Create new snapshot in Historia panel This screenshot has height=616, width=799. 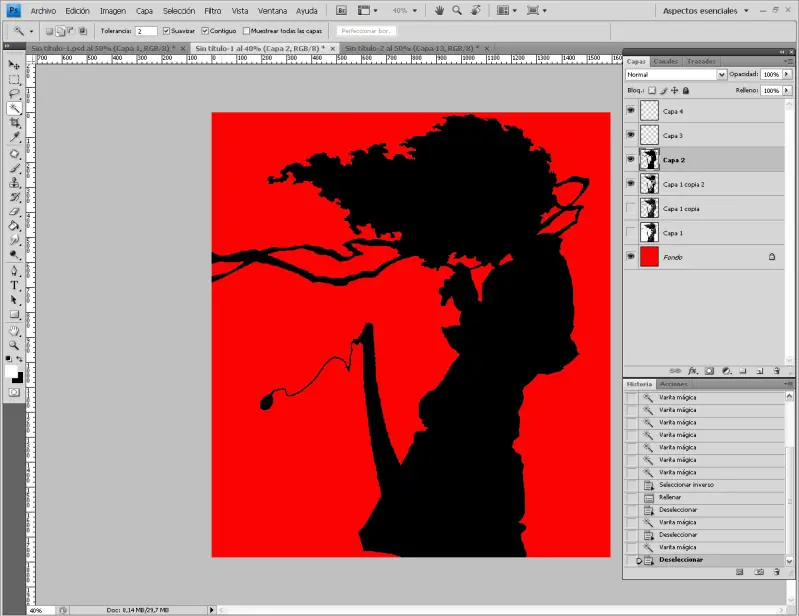tap(759, 572)
